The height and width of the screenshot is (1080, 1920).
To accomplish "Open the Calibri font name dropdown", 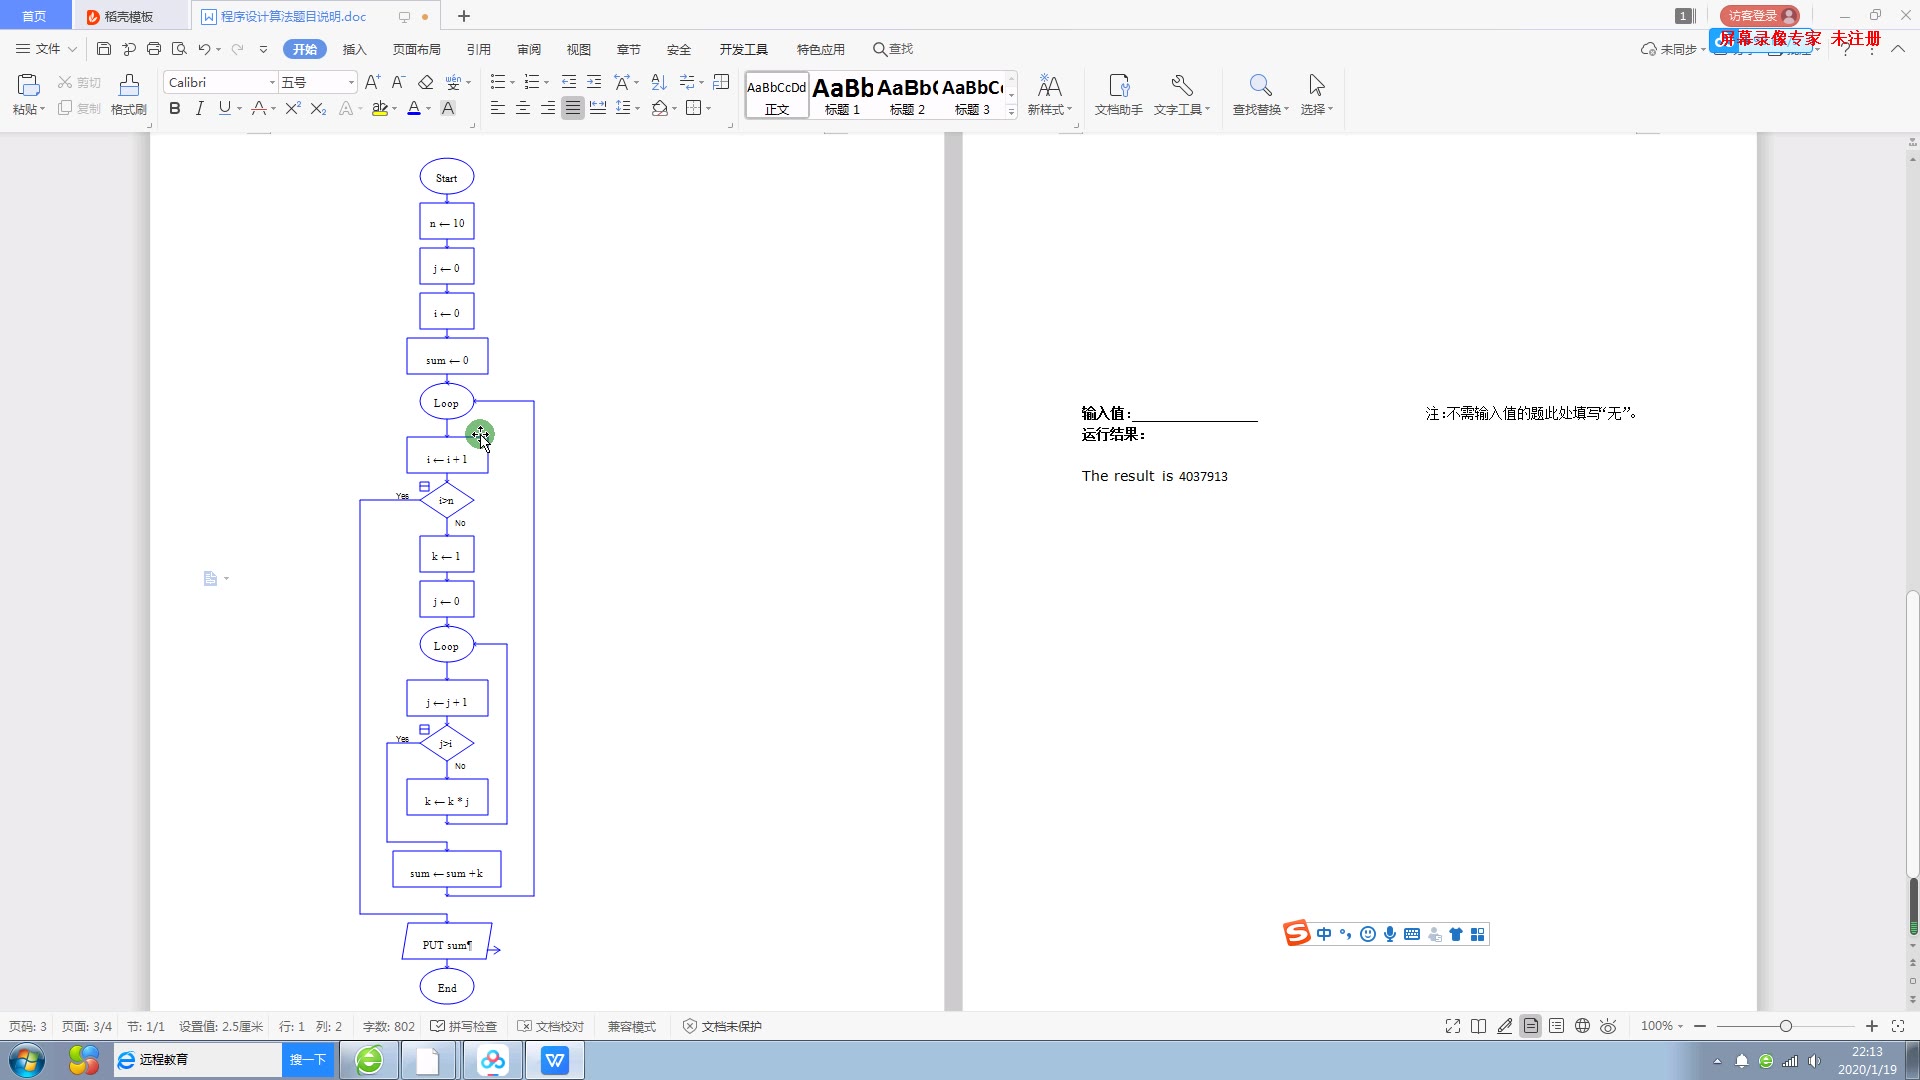I will 272,82.
